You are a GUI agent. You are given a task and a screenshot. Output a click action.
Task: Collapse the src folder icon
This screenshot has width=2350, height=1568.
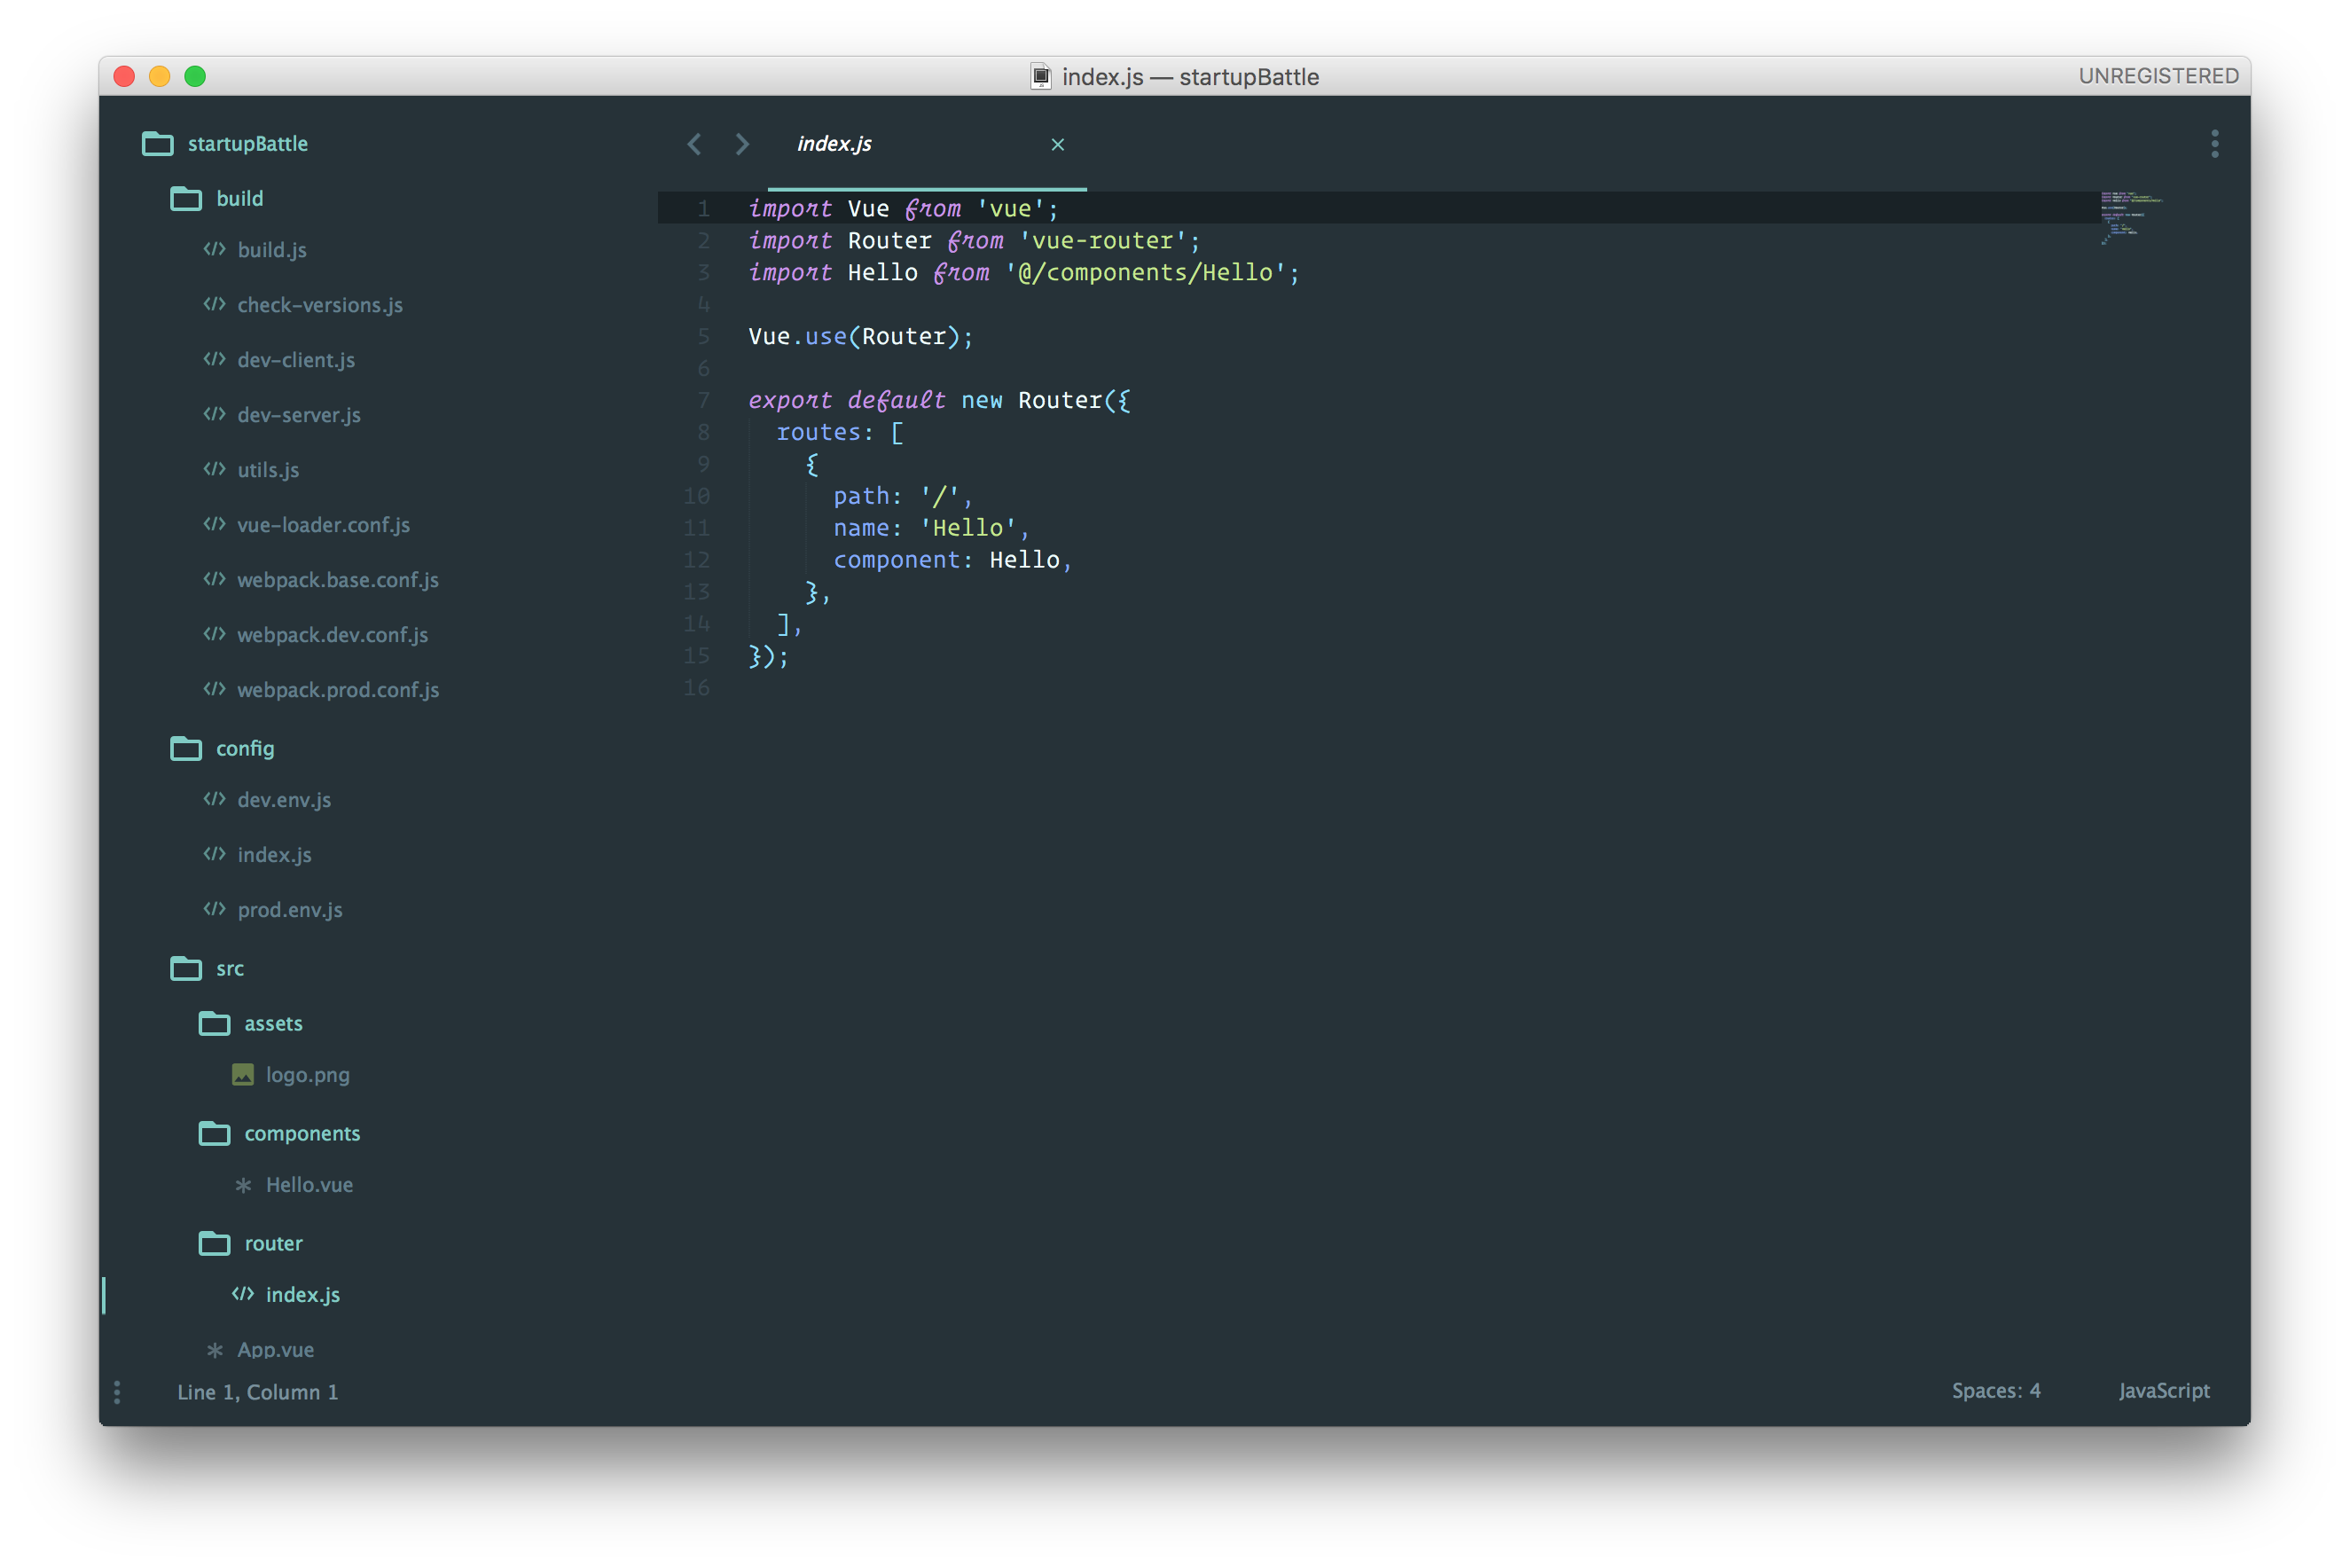(186, 969)
